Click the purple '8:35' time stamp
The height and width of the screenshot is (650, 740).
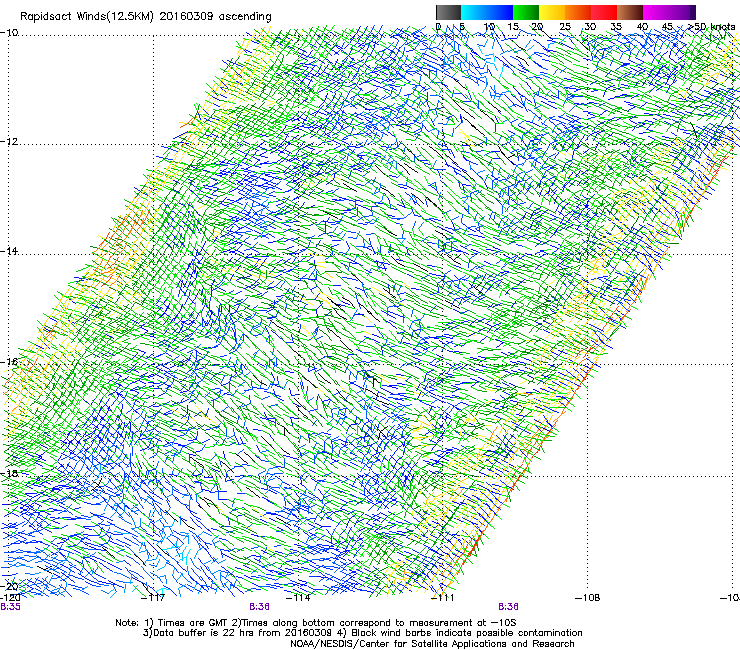10,607
